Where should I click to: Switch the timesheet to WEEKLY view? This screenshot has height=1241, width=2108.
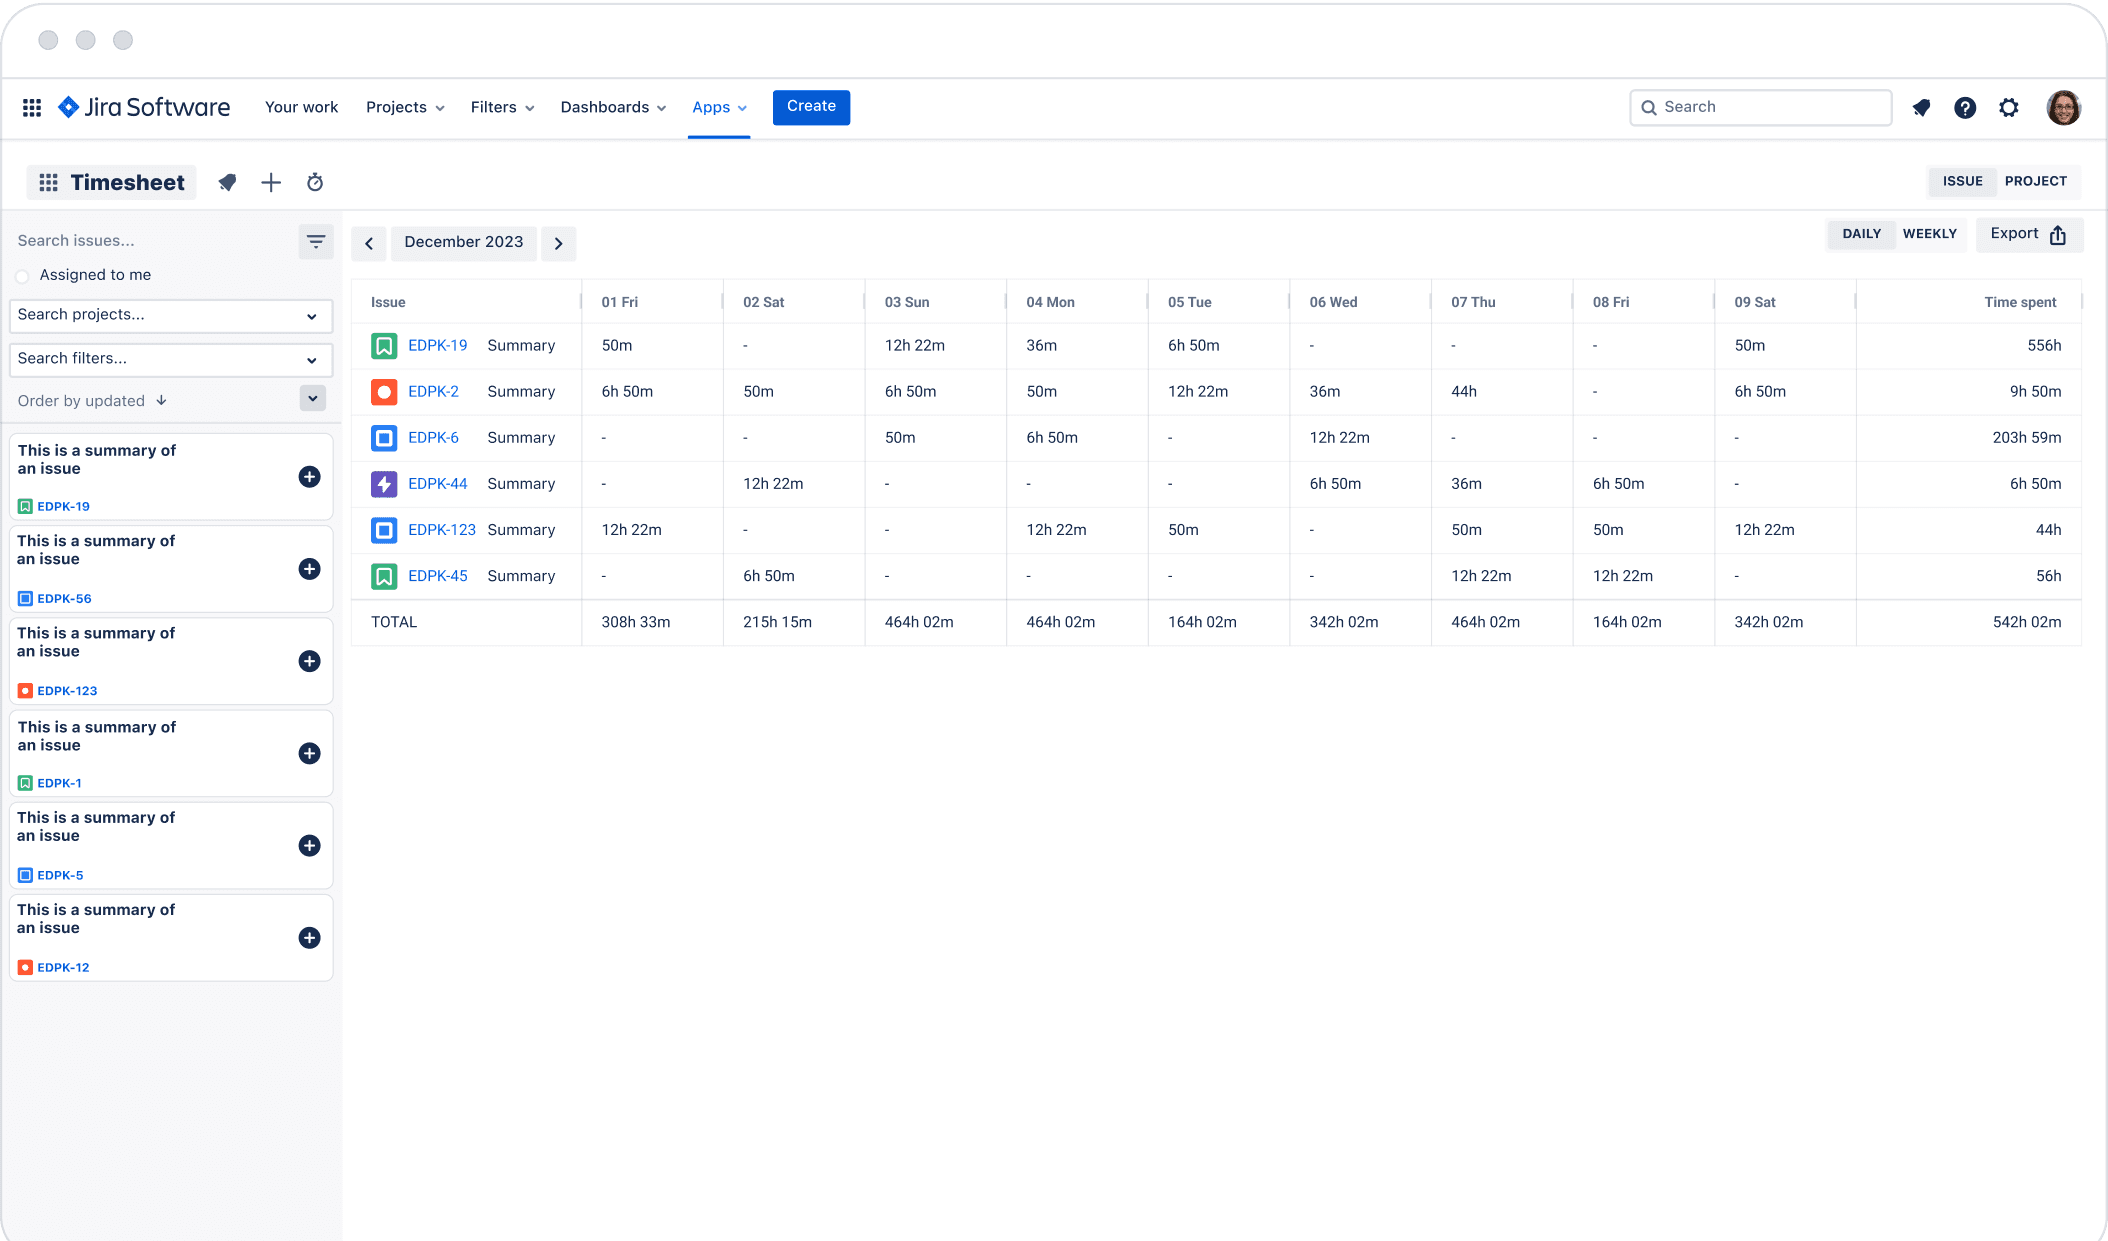click(x=1929, y=234)
